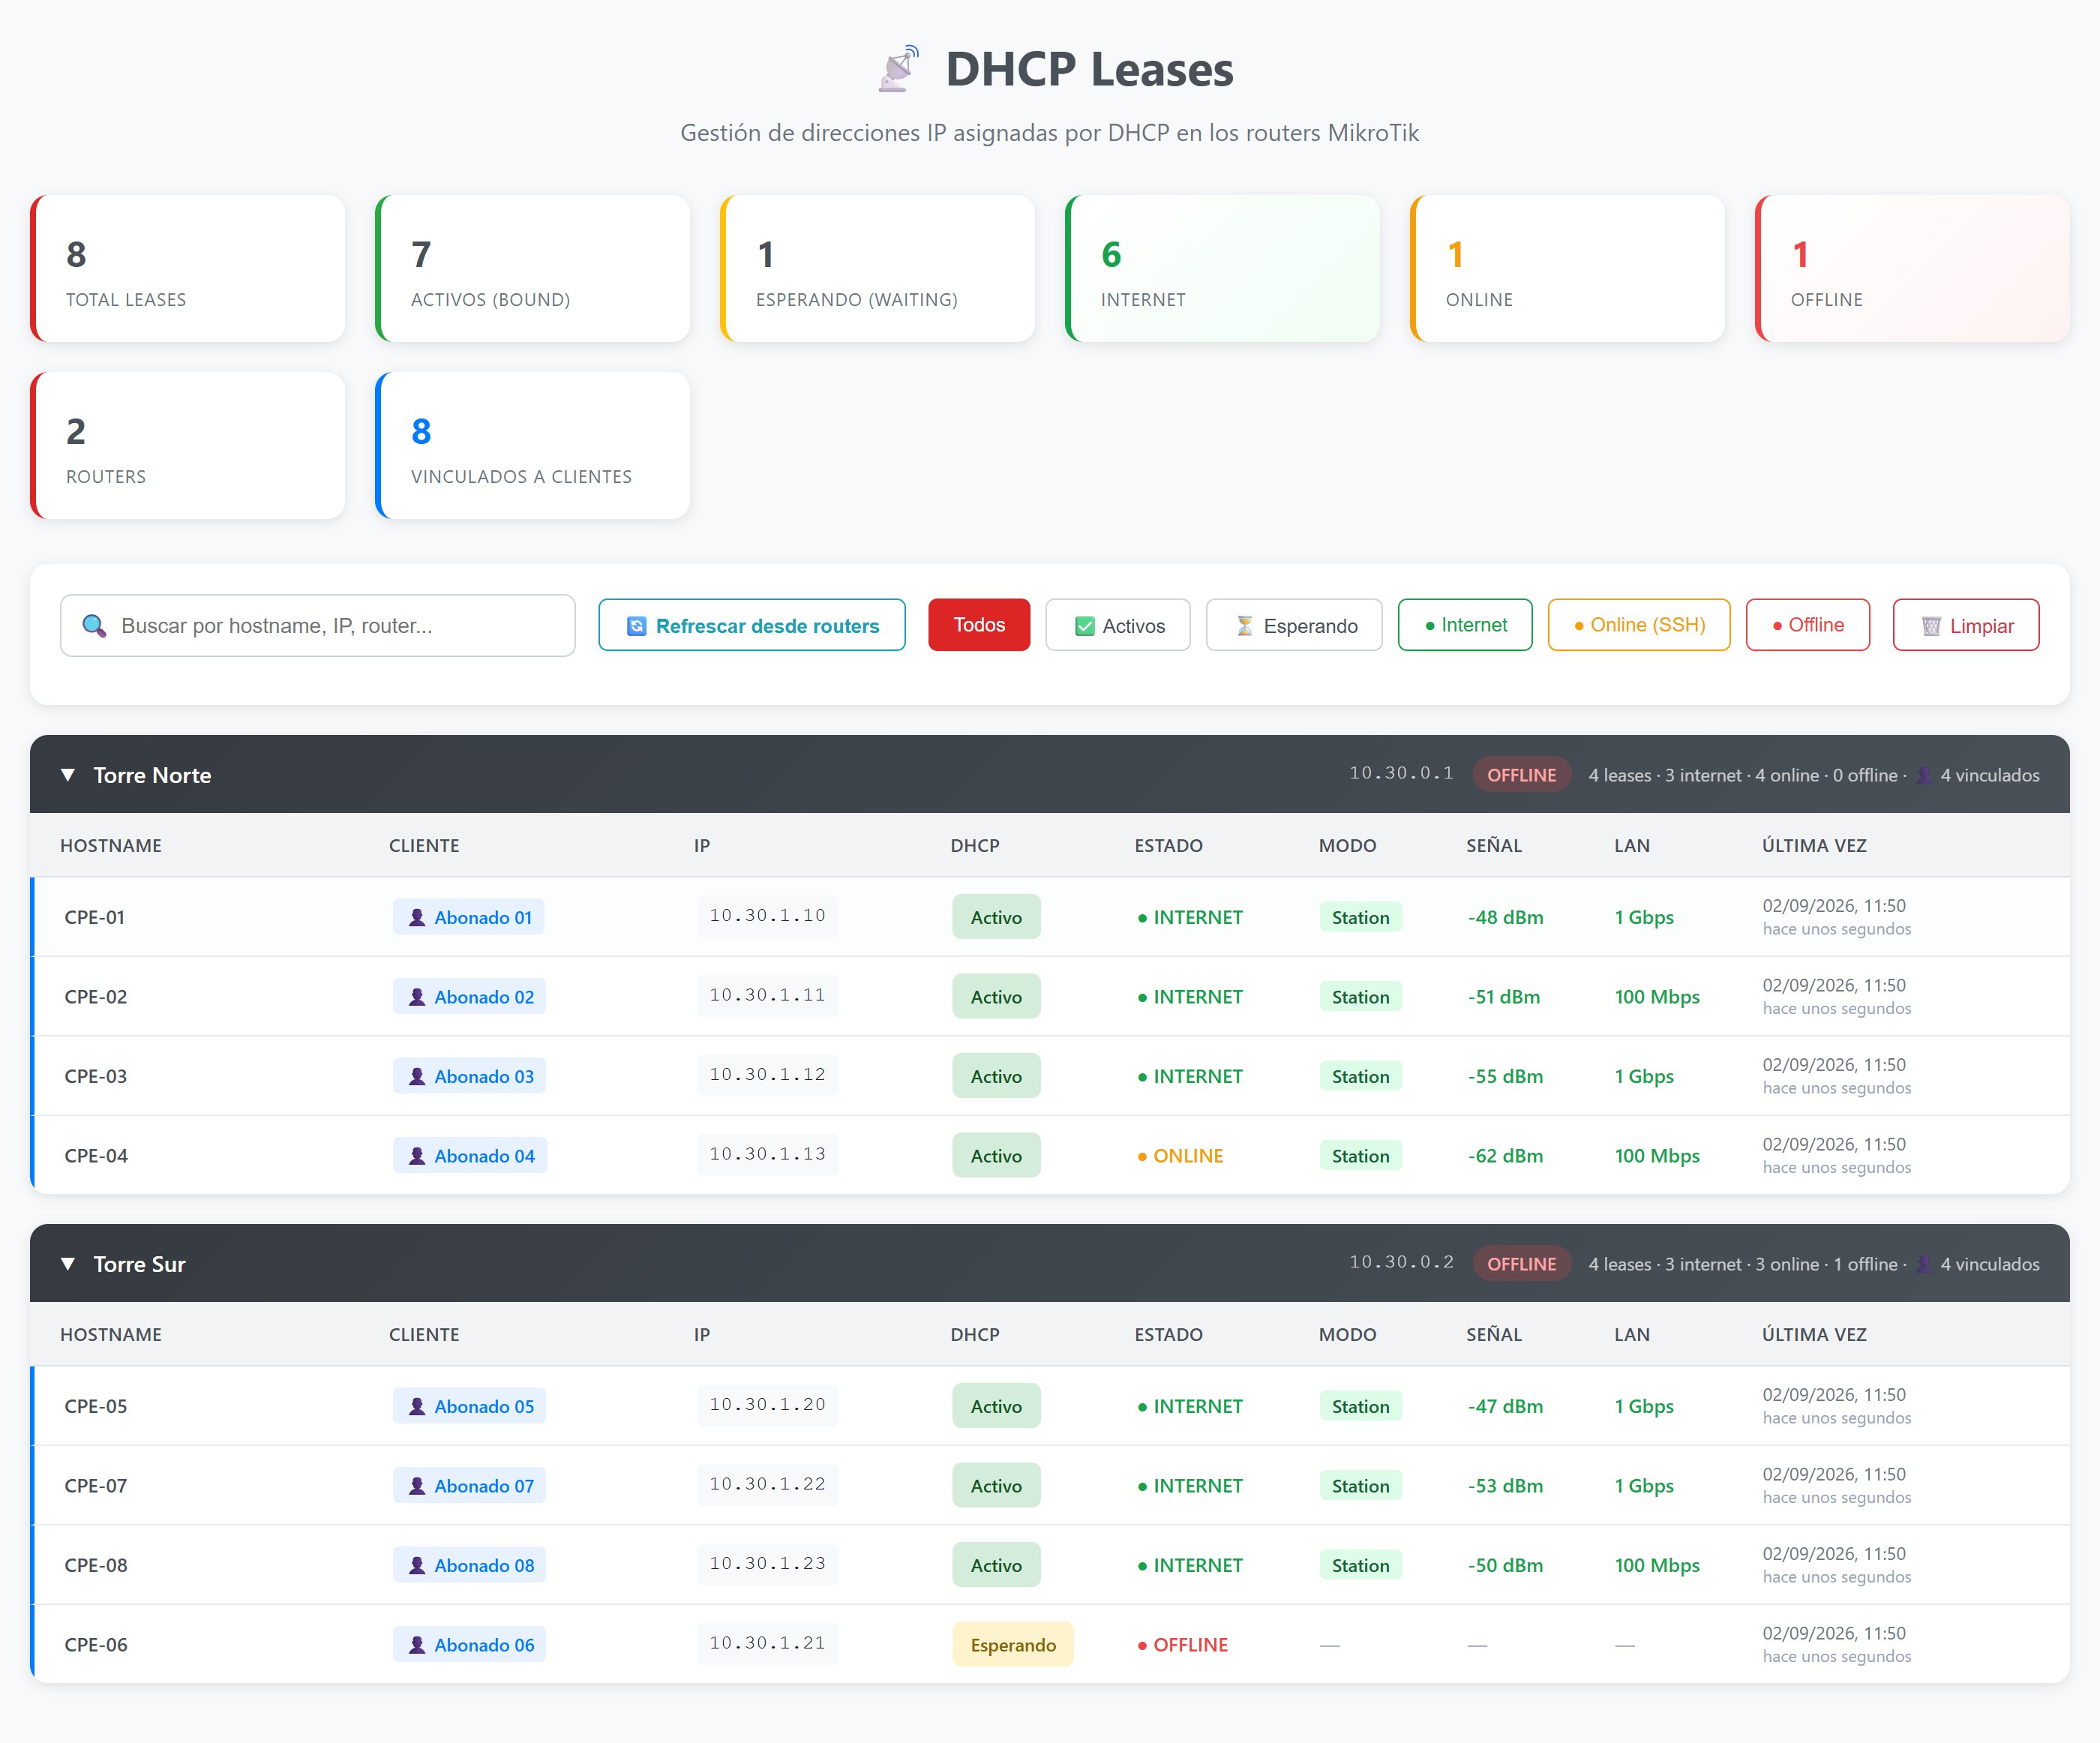Image resolution: width=2100 pixels, height=1743 pixels.
Task: Click the -47 dBm signal value
Action: (x=1505, y=1406)
